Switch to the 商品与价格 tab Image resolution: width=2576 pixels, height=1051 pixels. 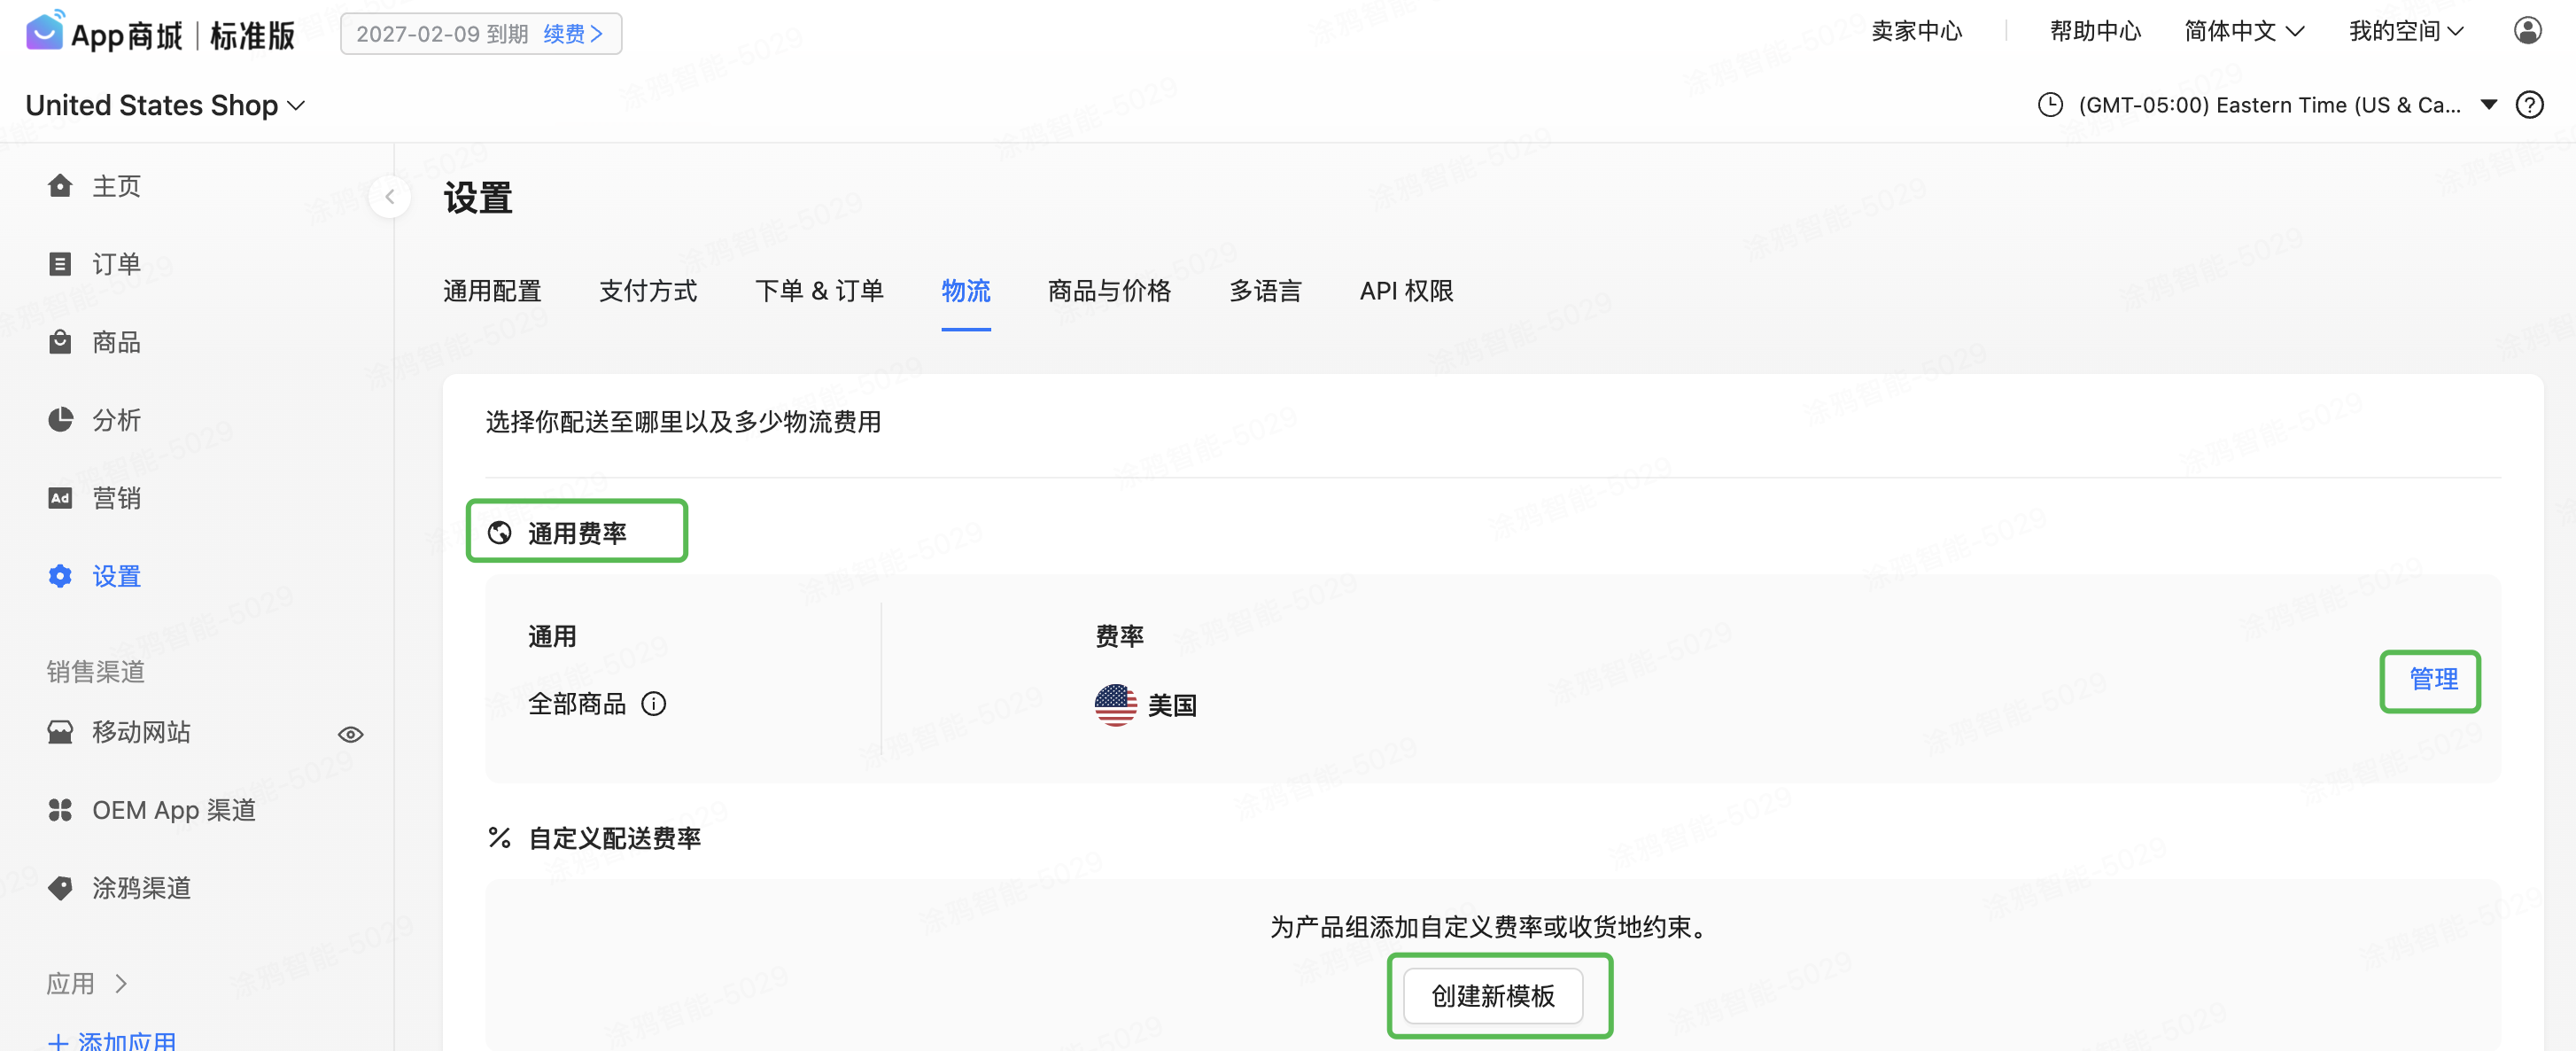tap(1109, 291)
